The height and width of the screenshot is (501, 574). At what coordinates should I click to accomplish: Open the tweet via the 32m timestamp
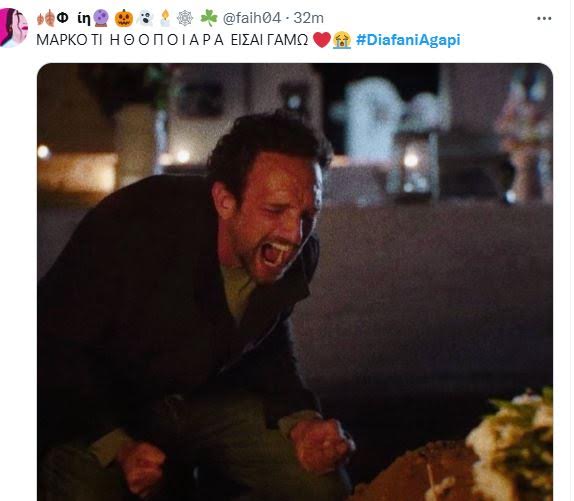[x=309, y=18]
